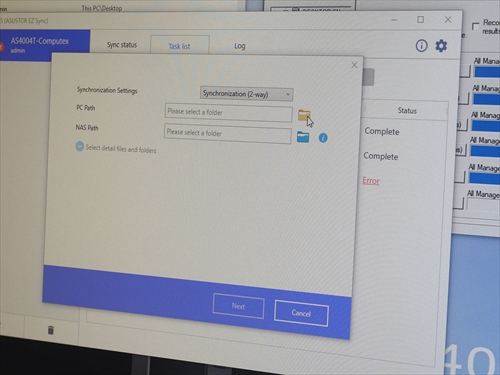Browse for NAS Path folder icon
This screenshot has width=500, height=375.
[303, 137]
